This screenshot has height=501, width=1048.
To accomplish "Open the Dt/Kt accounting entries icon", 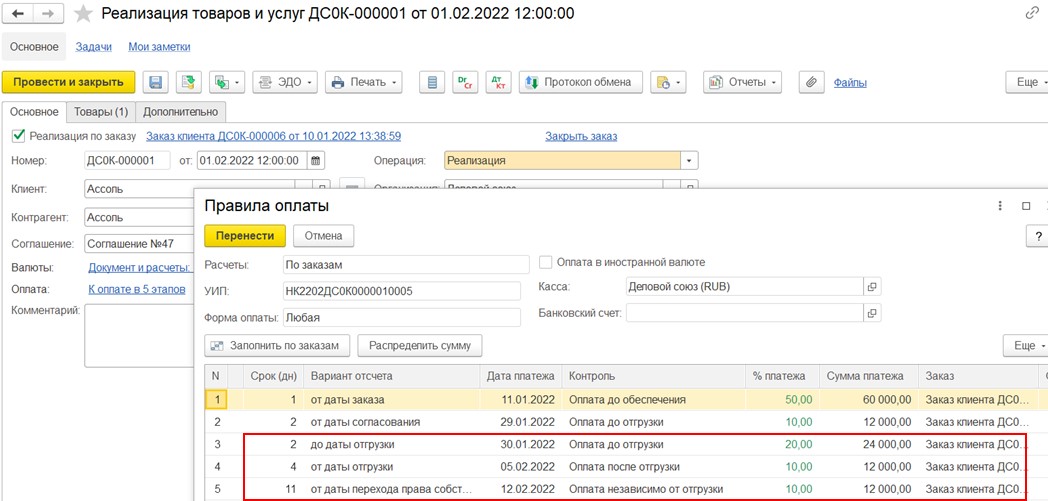I will click(497, 82).
